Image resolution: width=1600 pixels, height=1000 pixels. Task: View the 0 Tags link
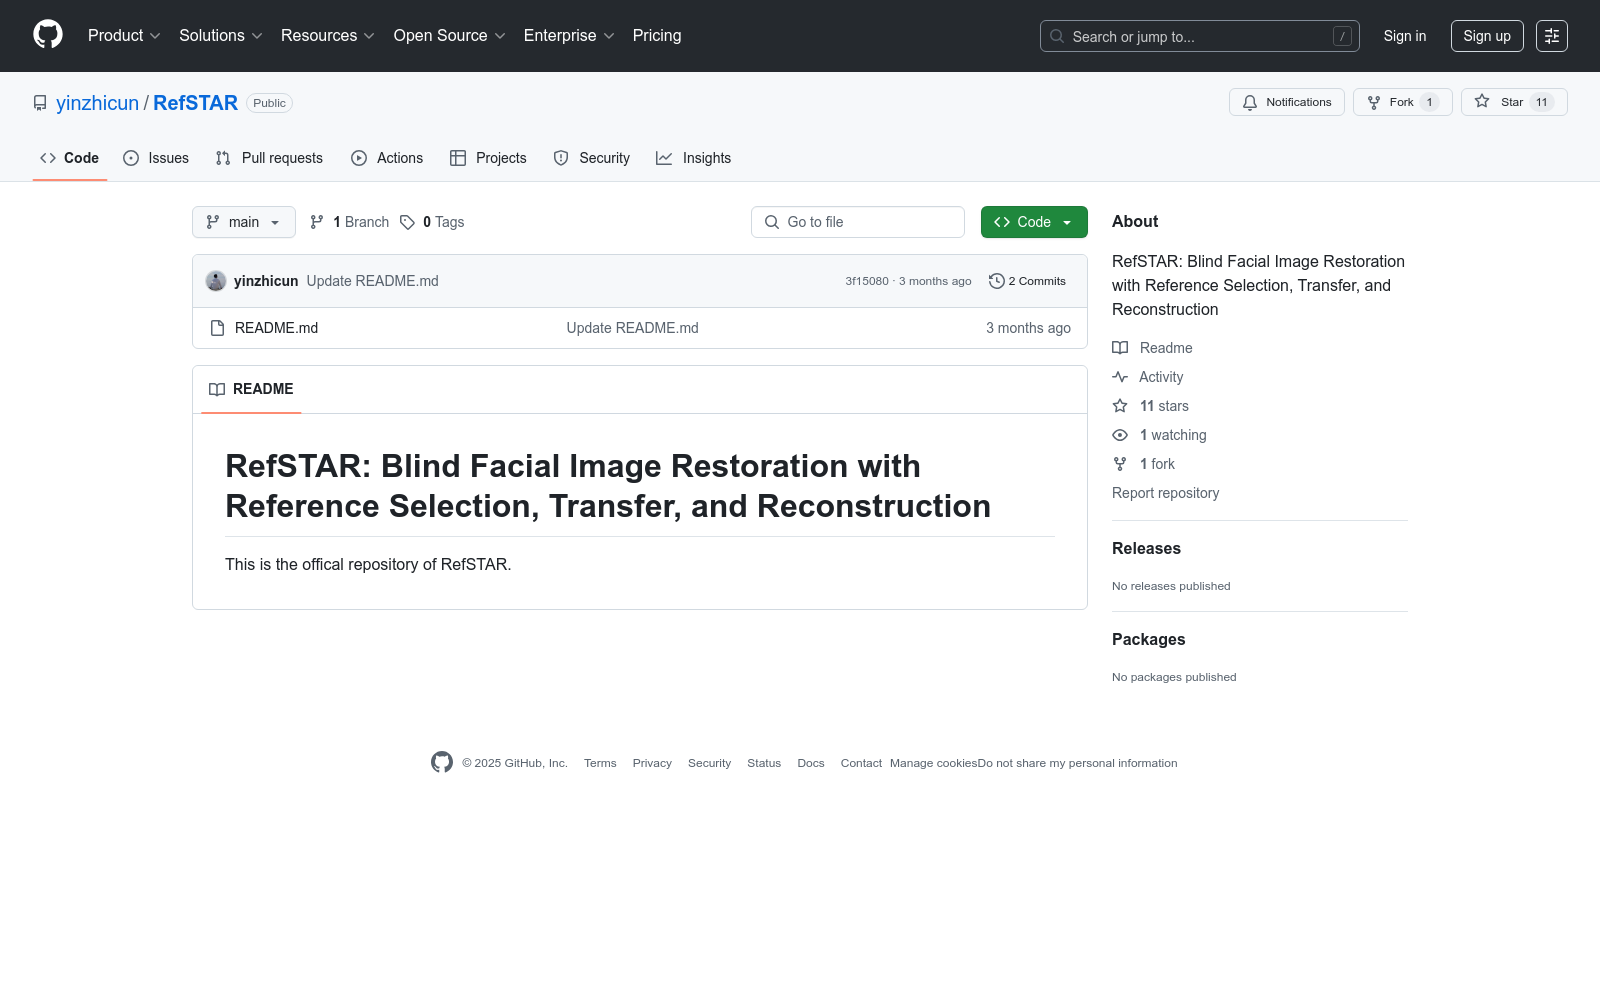click(433, 222)
